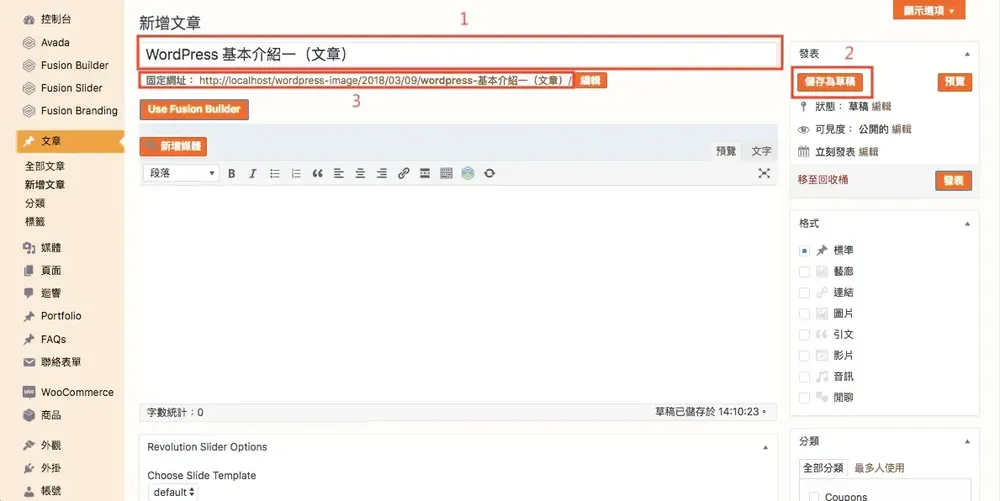
Task: Insert Read More tag
Action: 425,173
